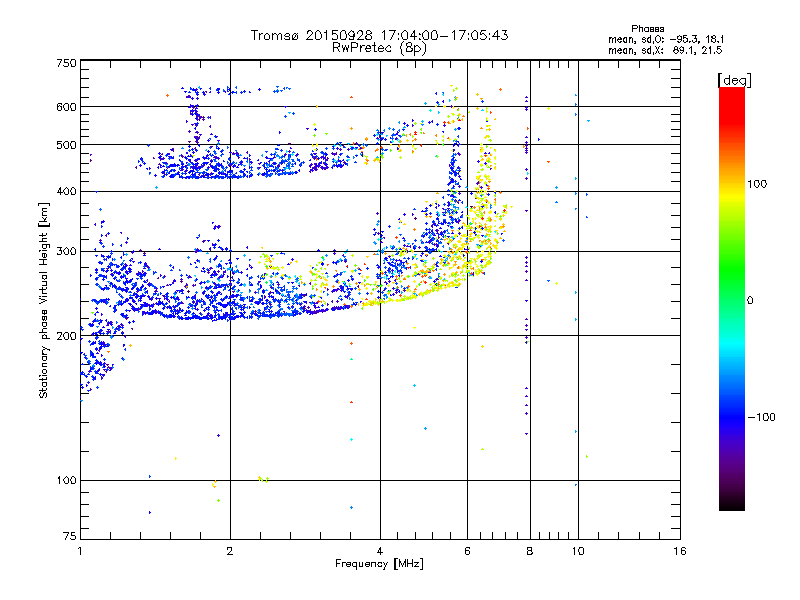
Task: Click the x-axis tick label '16'
Action: [x=680, y=551]
